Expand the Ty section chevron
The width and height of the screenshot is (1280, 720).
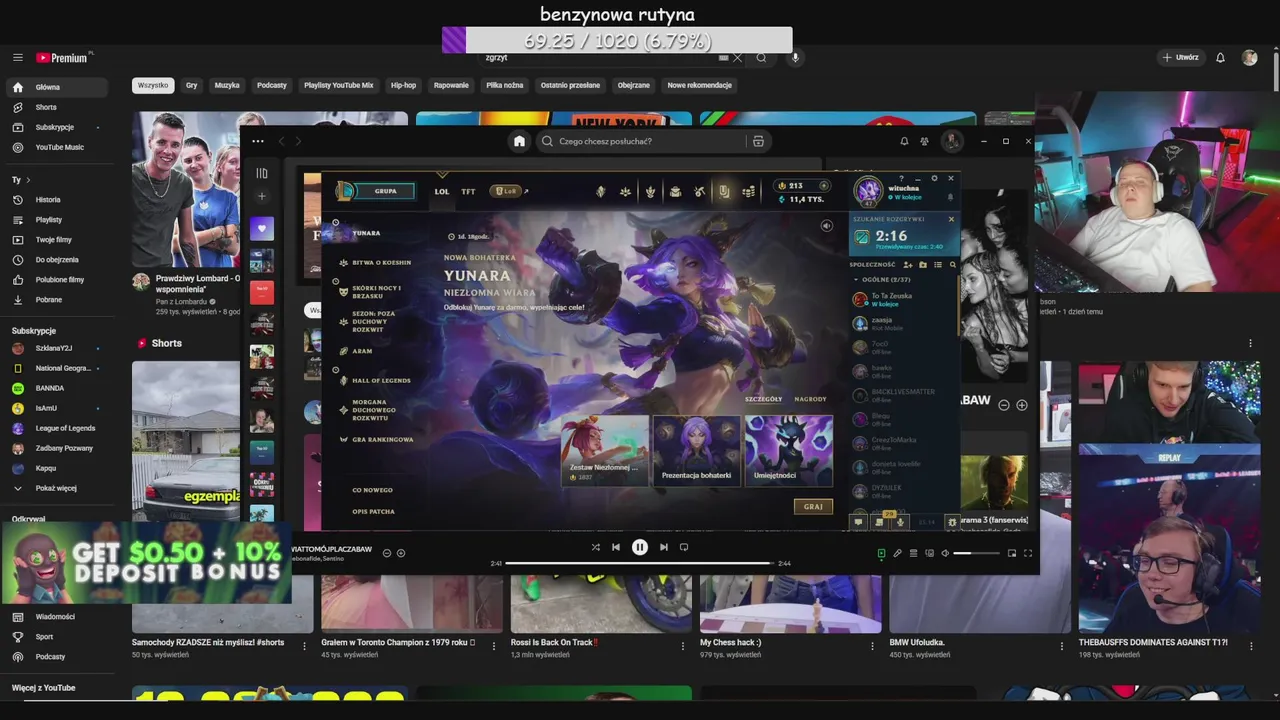28,180
